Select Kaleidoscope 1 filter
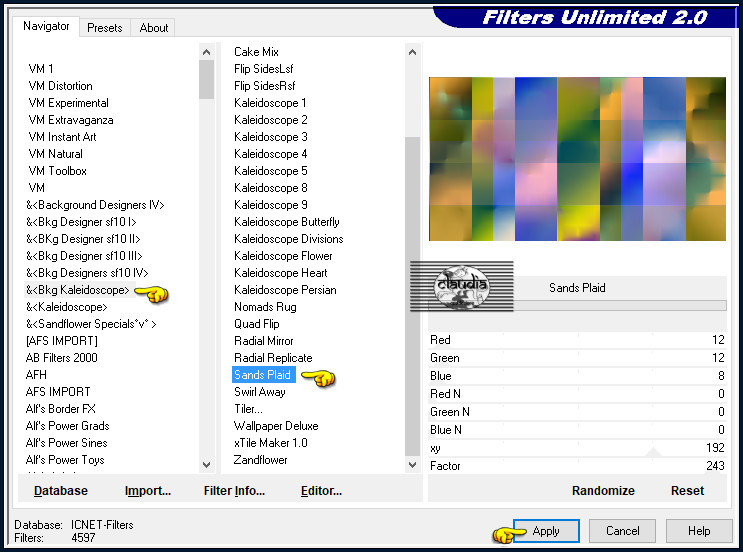743x552 pixels. pos(270,103)
